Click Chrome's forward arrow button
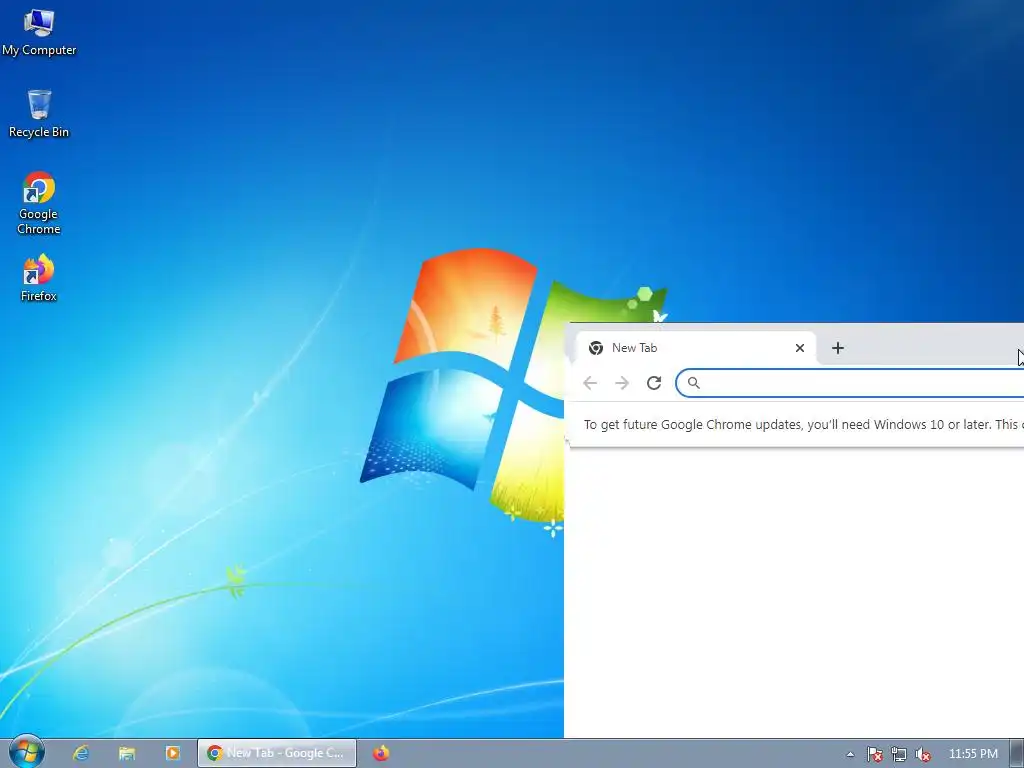 click(x=622, y=383)
